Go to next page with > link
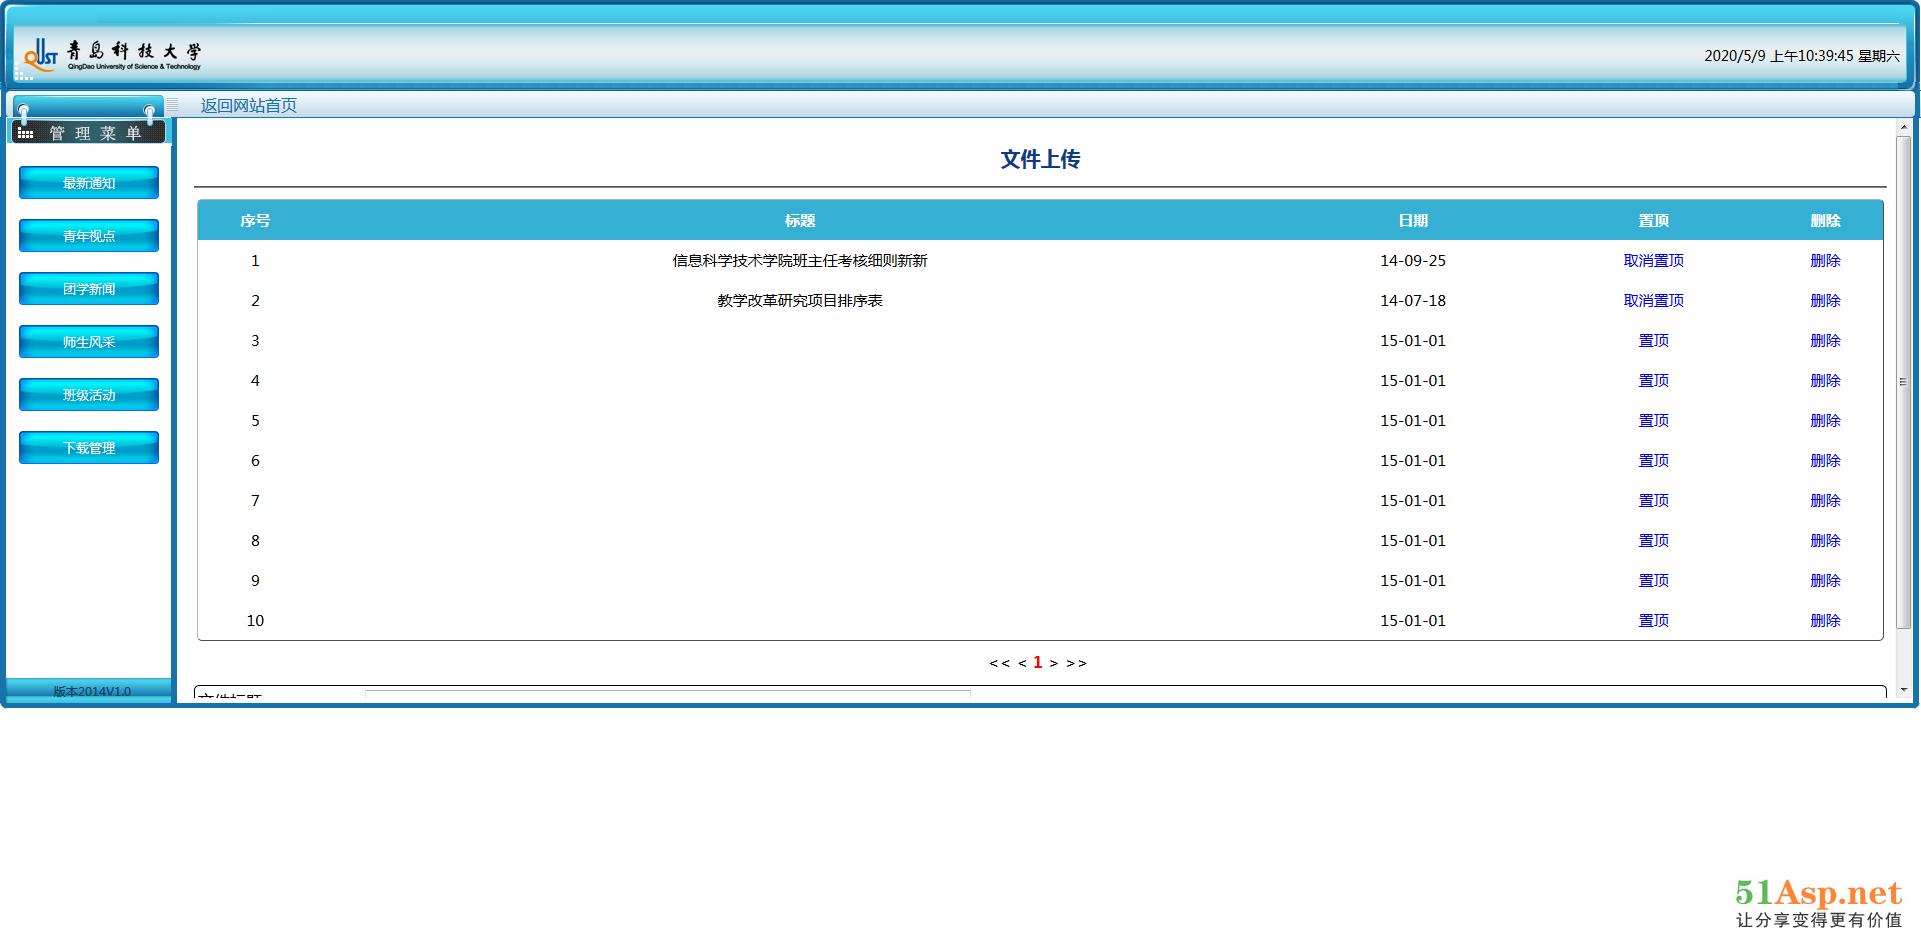 click(x=1054, y=663)
